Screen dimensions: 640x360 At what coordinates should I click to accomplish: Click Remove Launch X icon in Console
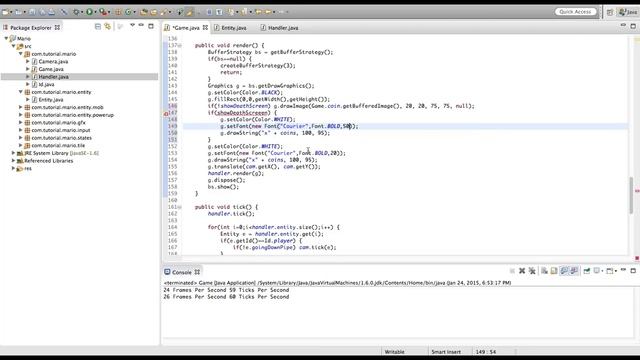pyautogui.click(x=522, y=271)
